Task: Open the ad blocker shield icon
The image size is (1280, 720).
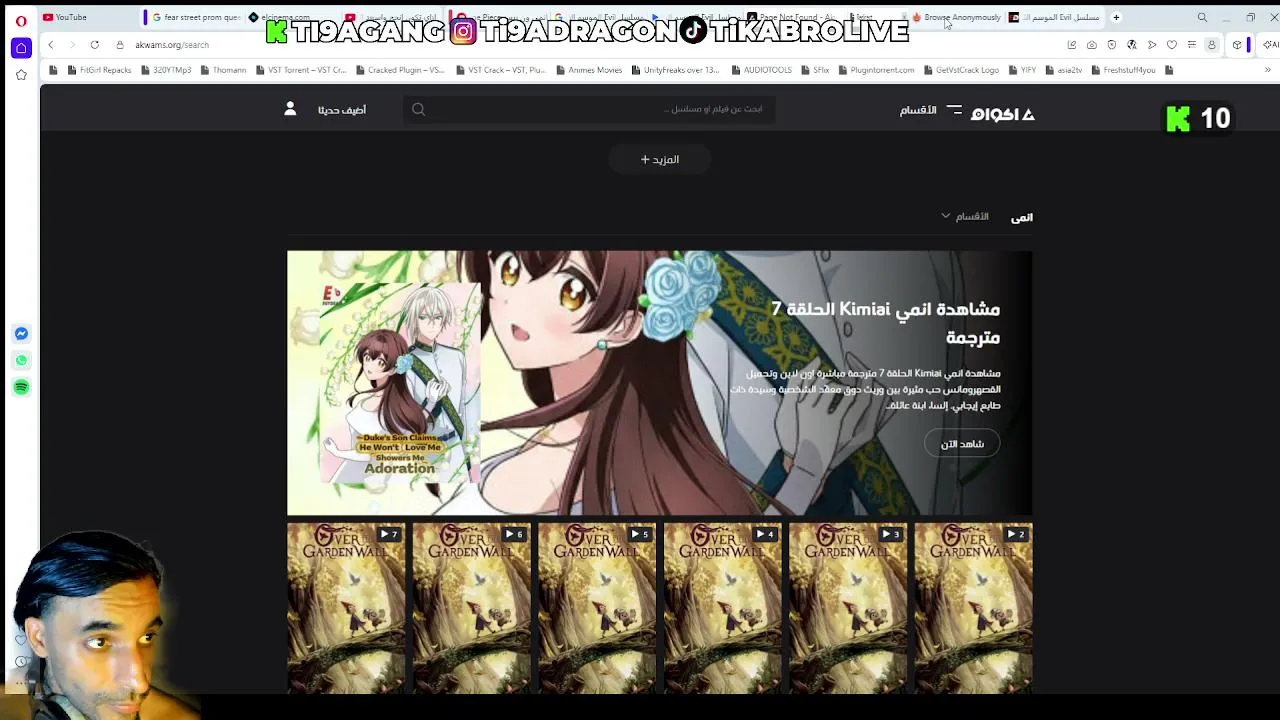Action: coord(1111,45)
